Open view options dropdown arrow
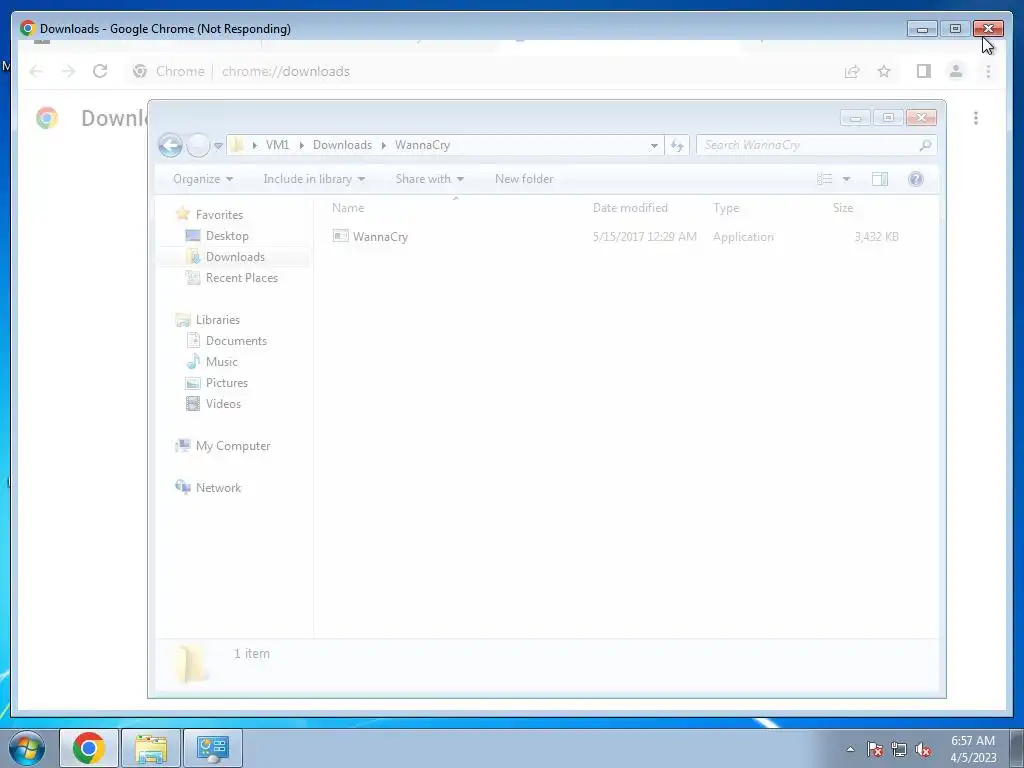Viewport: 1024px width, 768px height. tap(846, 179)
